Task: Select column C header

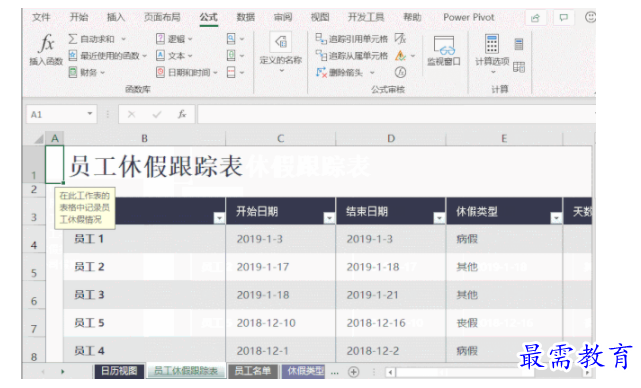Action: [280, 139]
